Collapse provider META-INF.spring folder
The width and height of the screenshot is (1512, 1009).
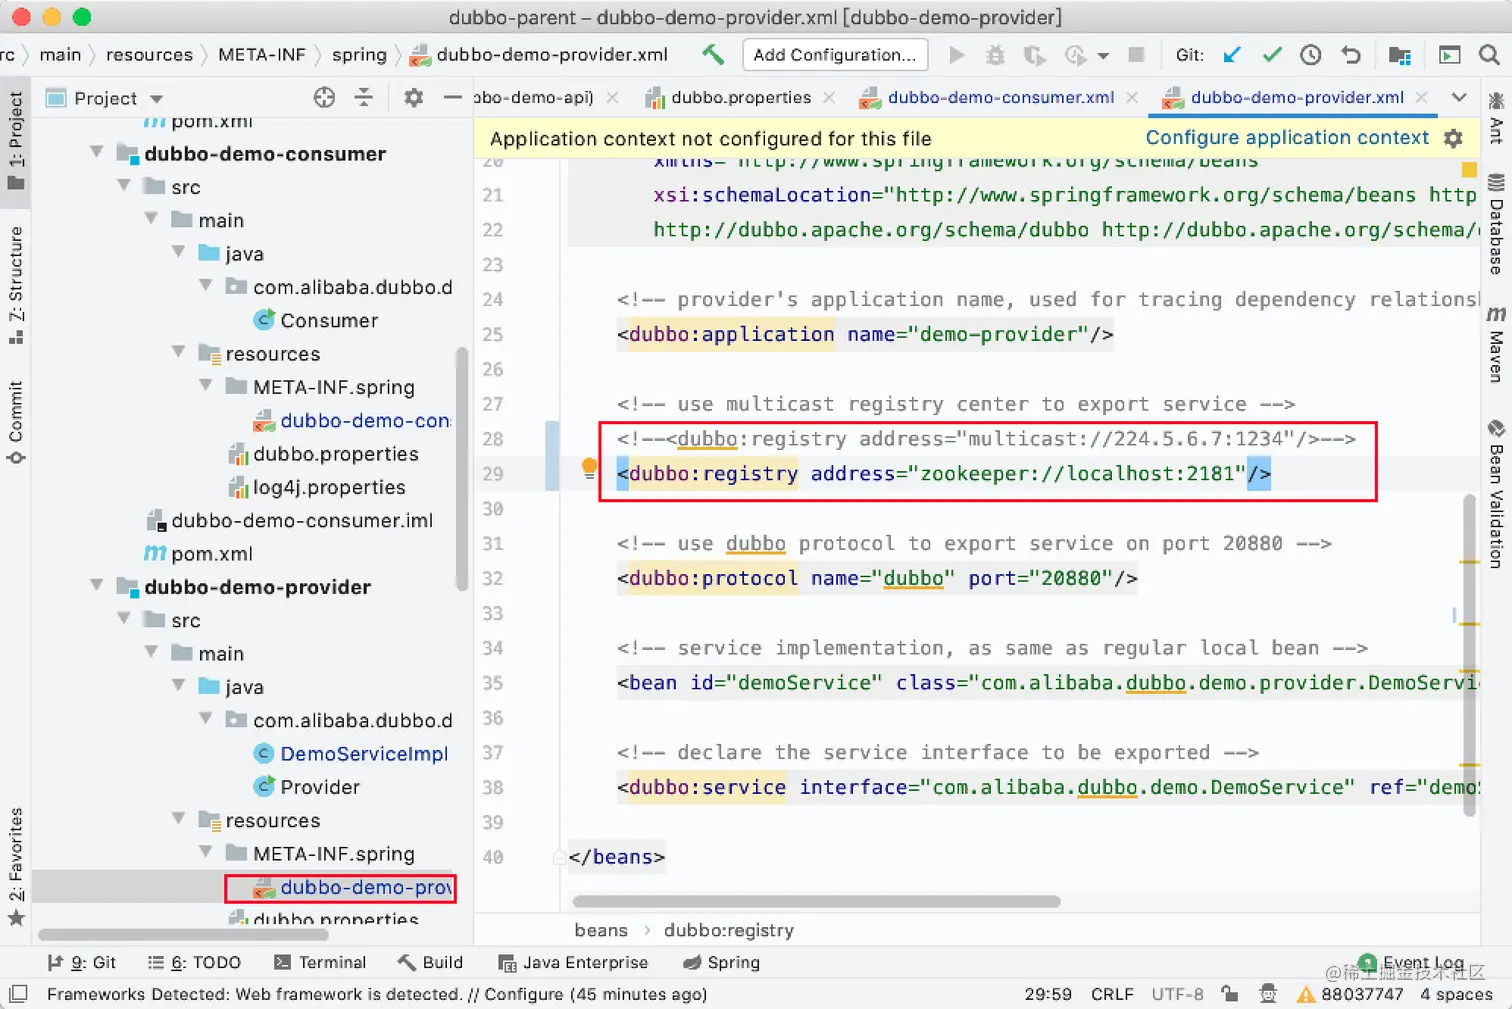[206, 852]
